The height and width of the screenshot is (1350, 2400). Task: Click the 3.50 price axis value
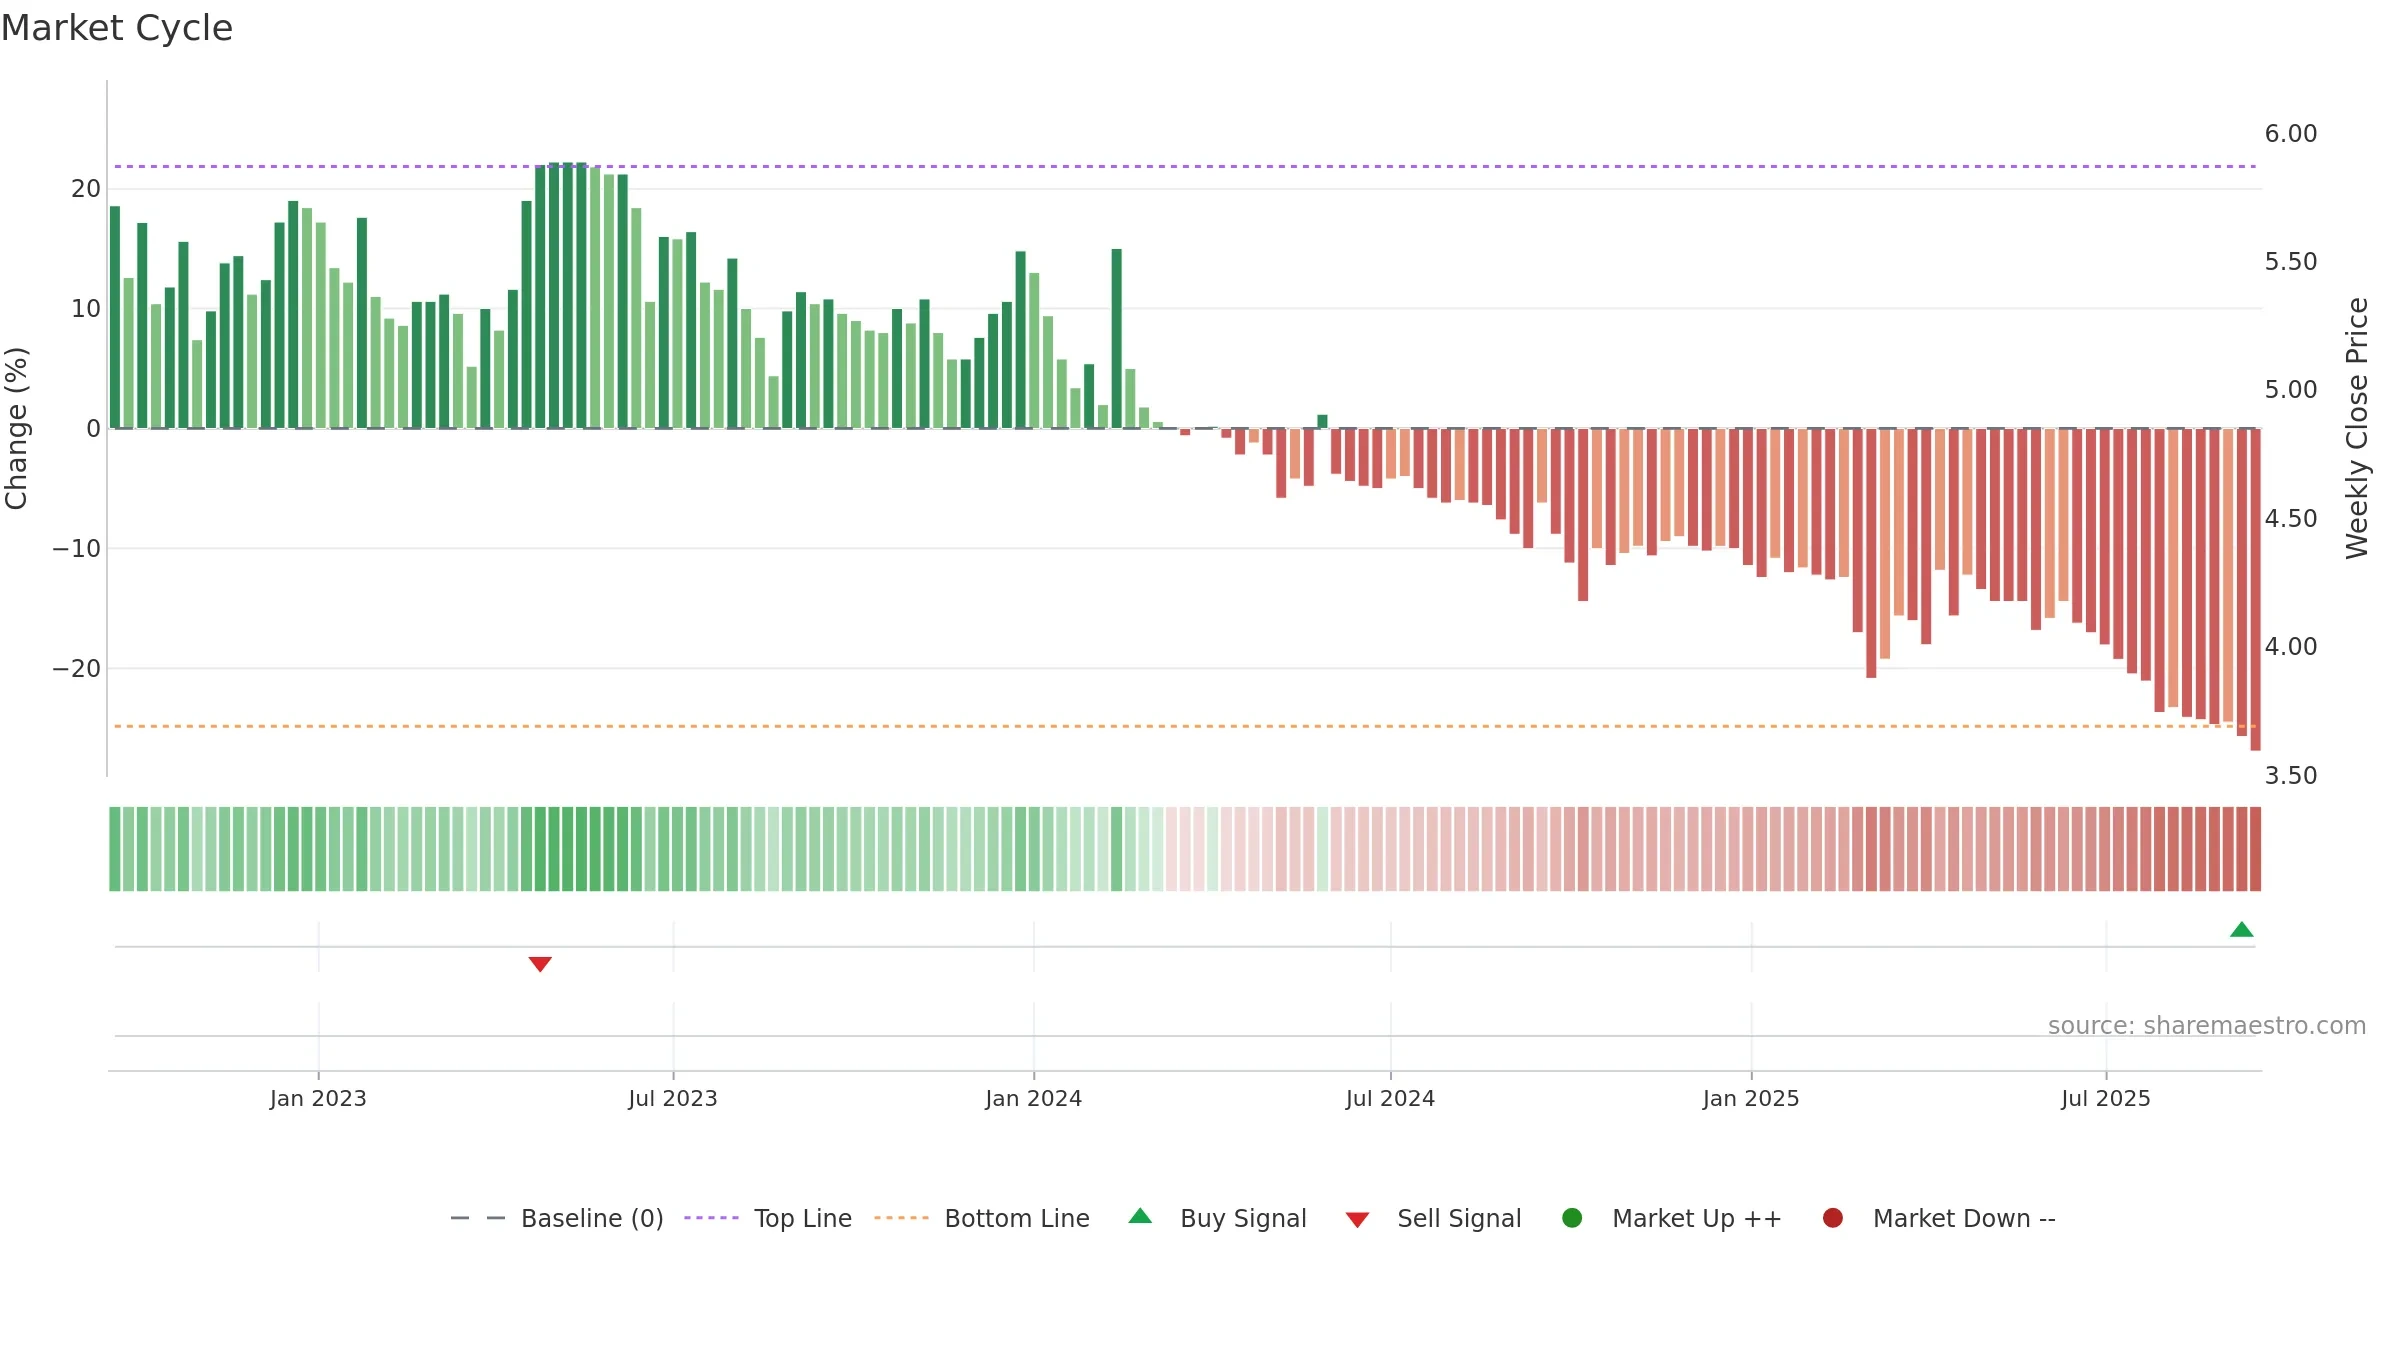(x=2291, y=776)
